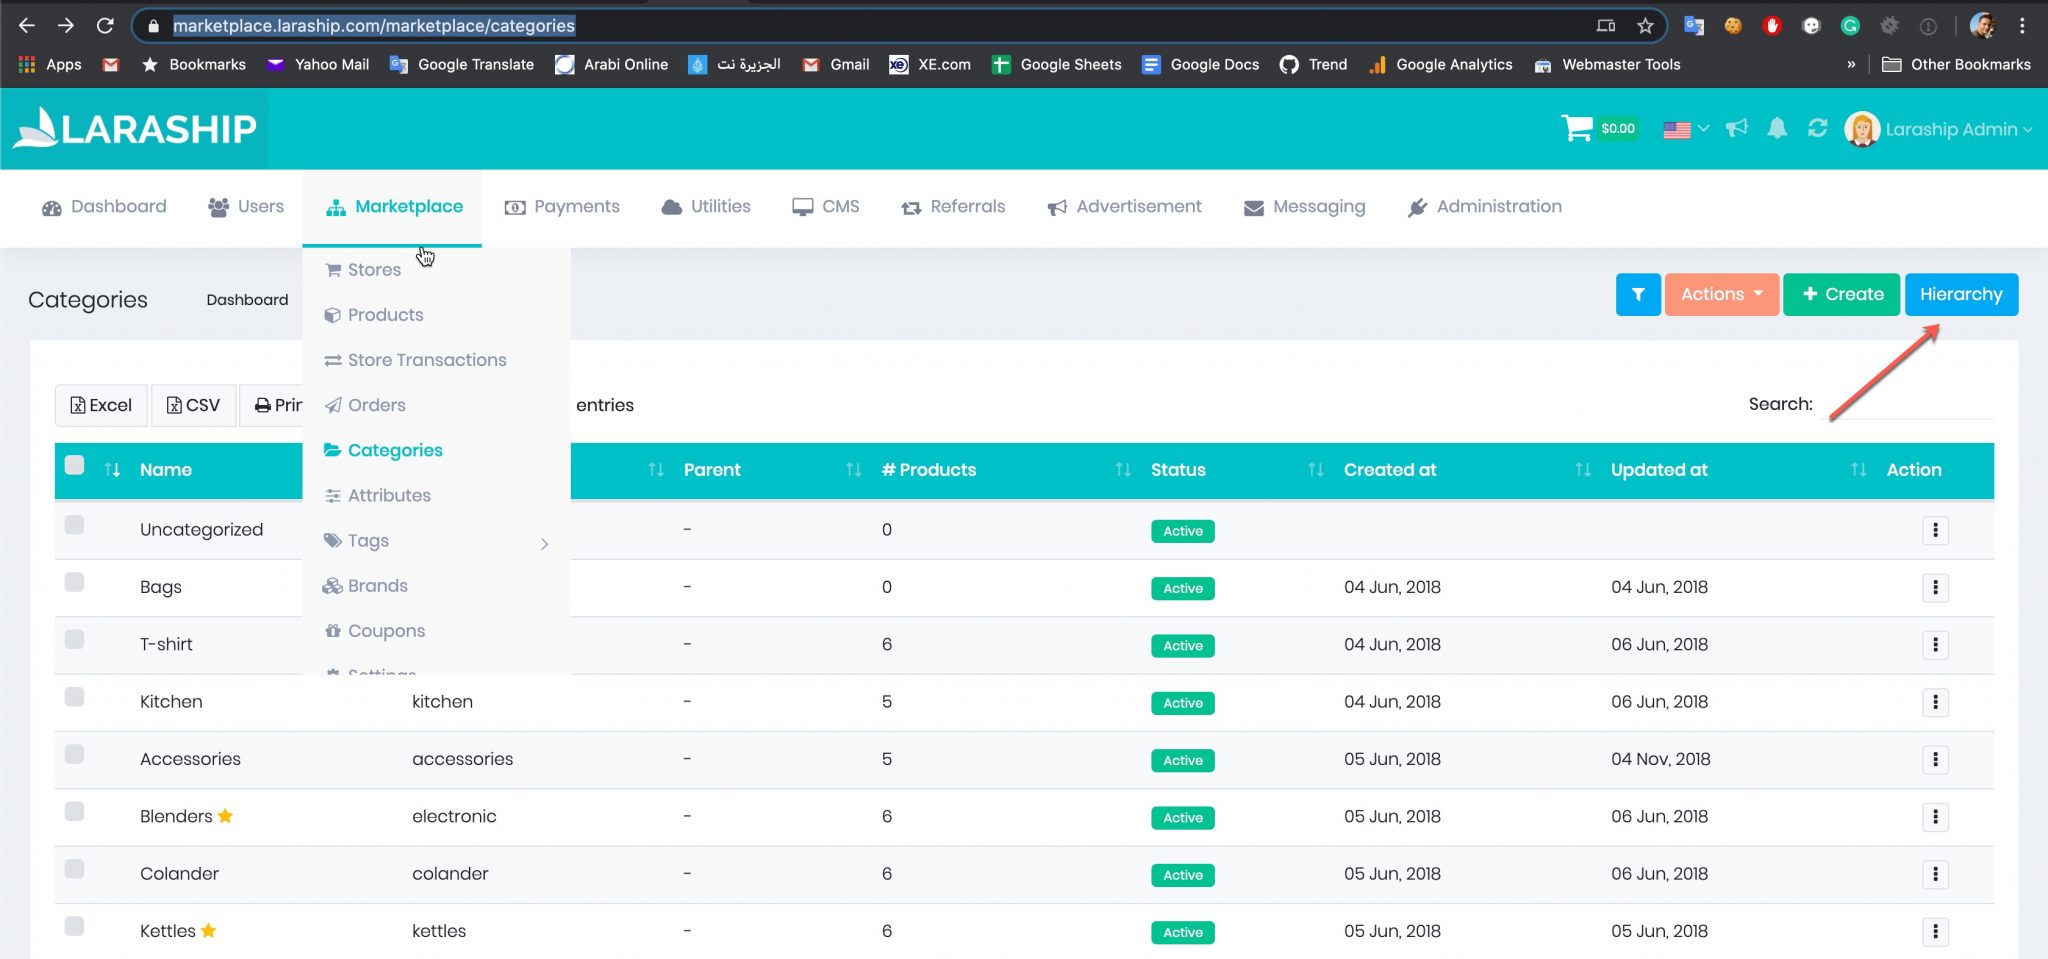
Task: Expand the Laraship Admin user menu
Action: (1939, 129)
